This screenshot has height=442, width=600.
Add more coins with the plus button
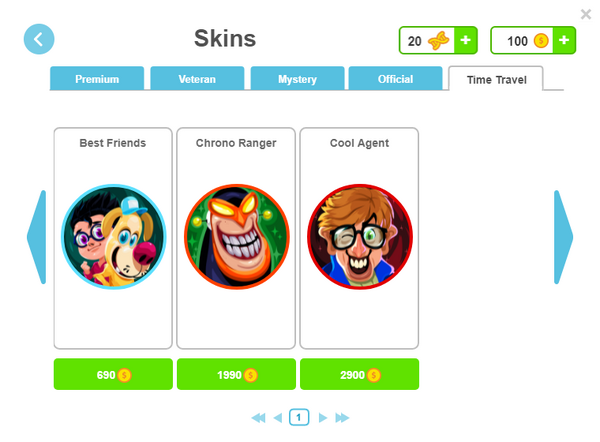[564, 40]
